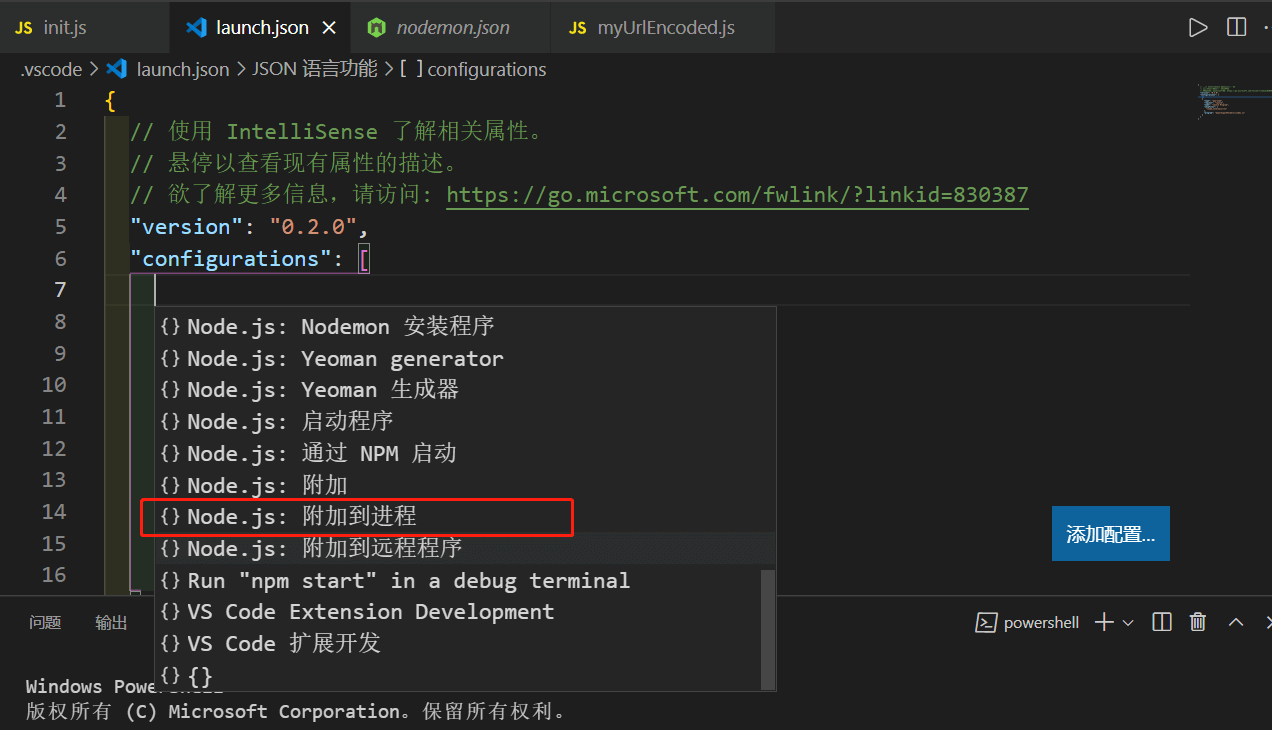Choose Node.js: Yeoman 生成器 suggestion
This screenshot has width=1272, height=730.
coord(465,390)
